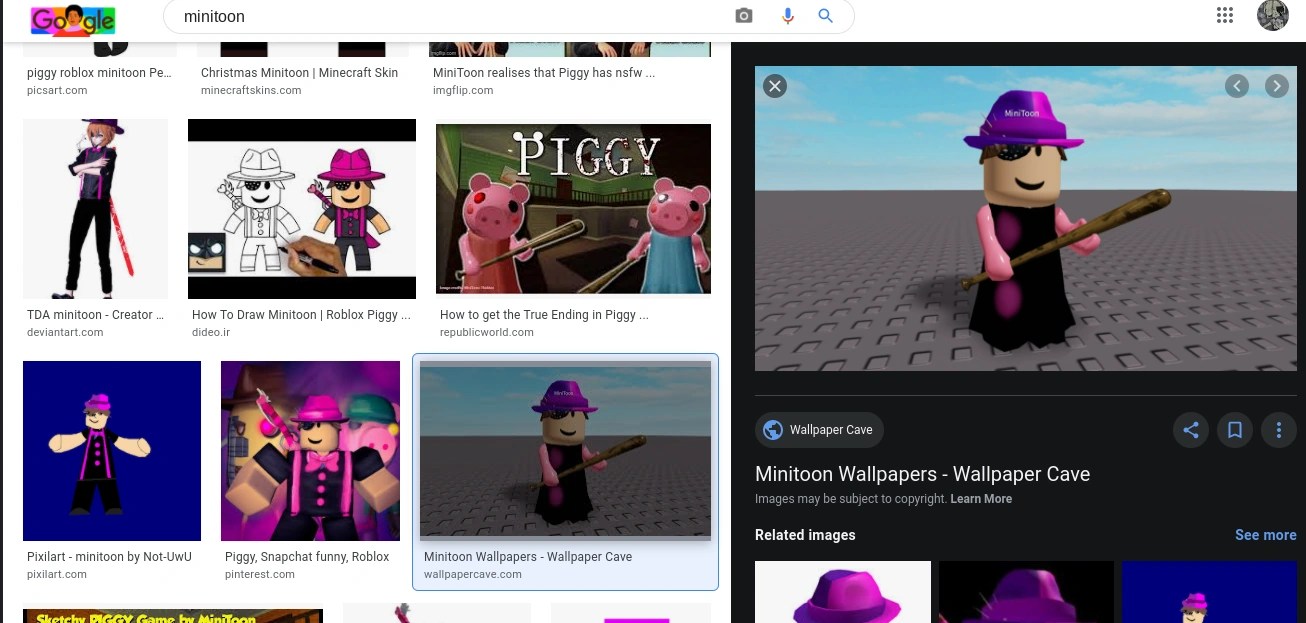The image size is (1306, 623).
Task: Open the middle related image thumbnail
Action: pyautogui.click(x=1026, y=592)
